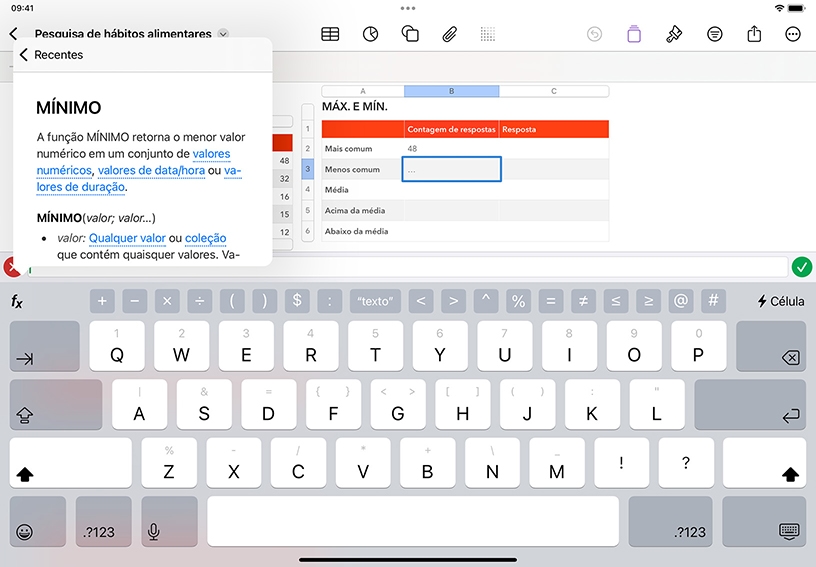Tap the purple paste clipboard icon
The width and height of the screenshot is (816, 567).
634,34
